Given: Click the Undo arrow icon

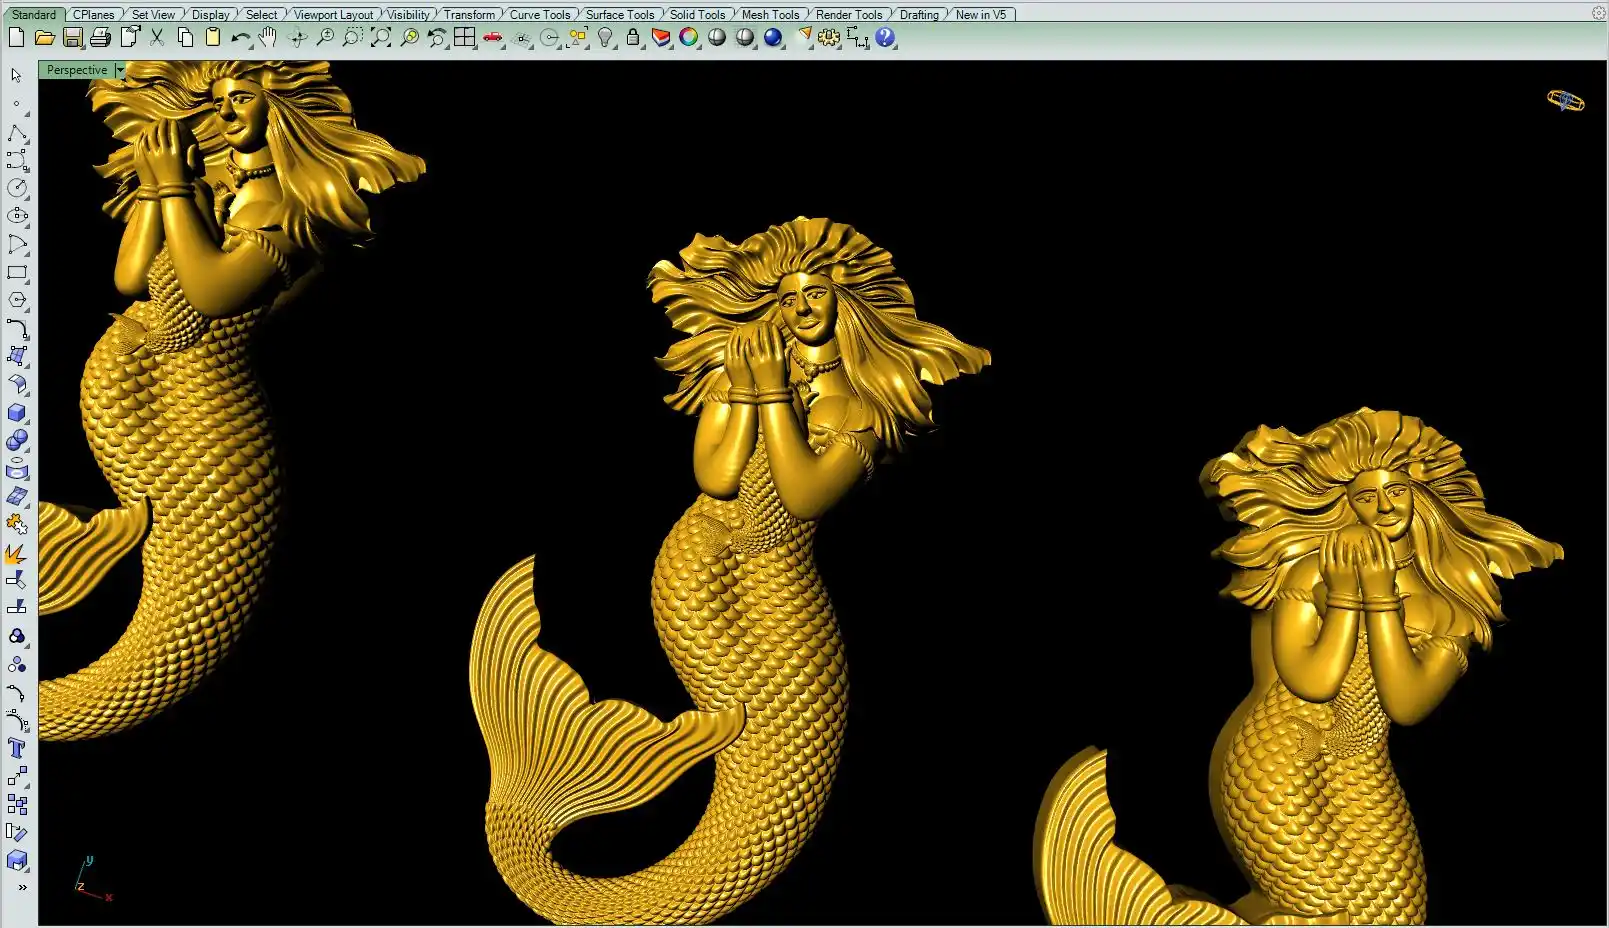Looking at the screenshot, I should click(240, 38).
